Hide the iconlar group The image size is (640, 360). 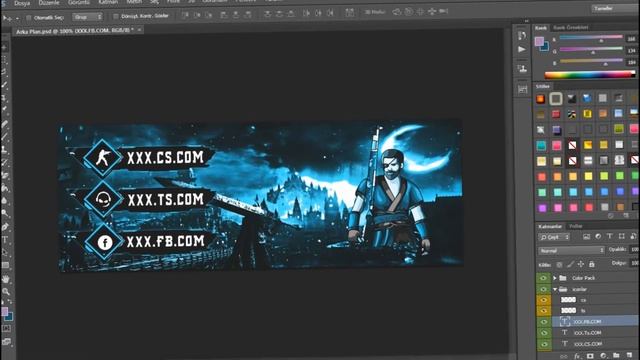(x=543, y=289)
